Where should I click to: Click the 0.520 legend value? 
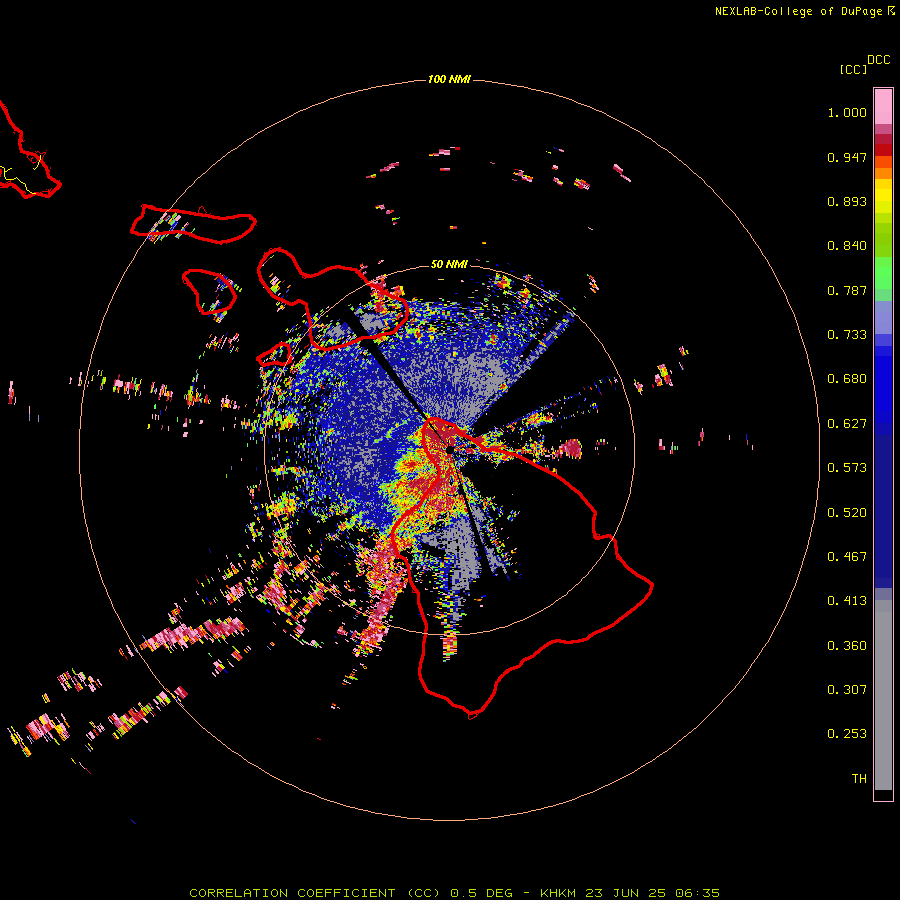(847, 513)
